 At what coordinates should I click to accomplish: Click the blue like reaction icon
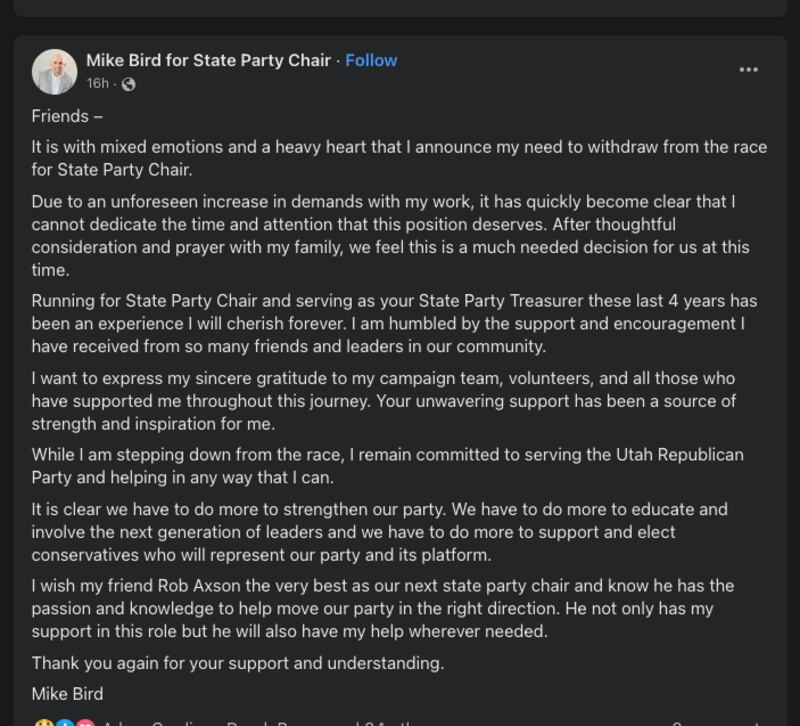tap(64, 722)
